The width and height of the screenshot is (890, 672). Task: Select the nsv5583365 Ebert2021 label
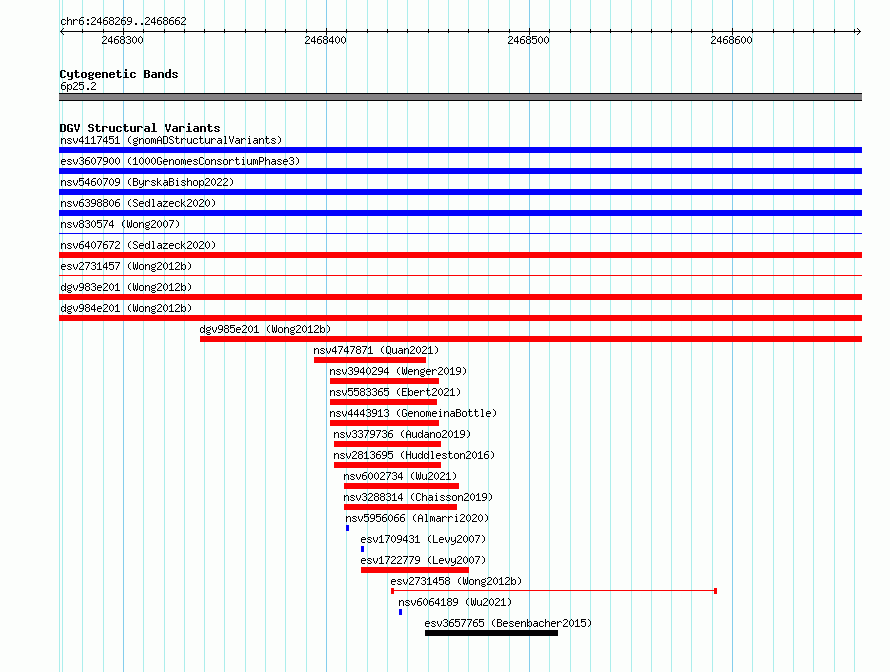click(x=395, y=392)
